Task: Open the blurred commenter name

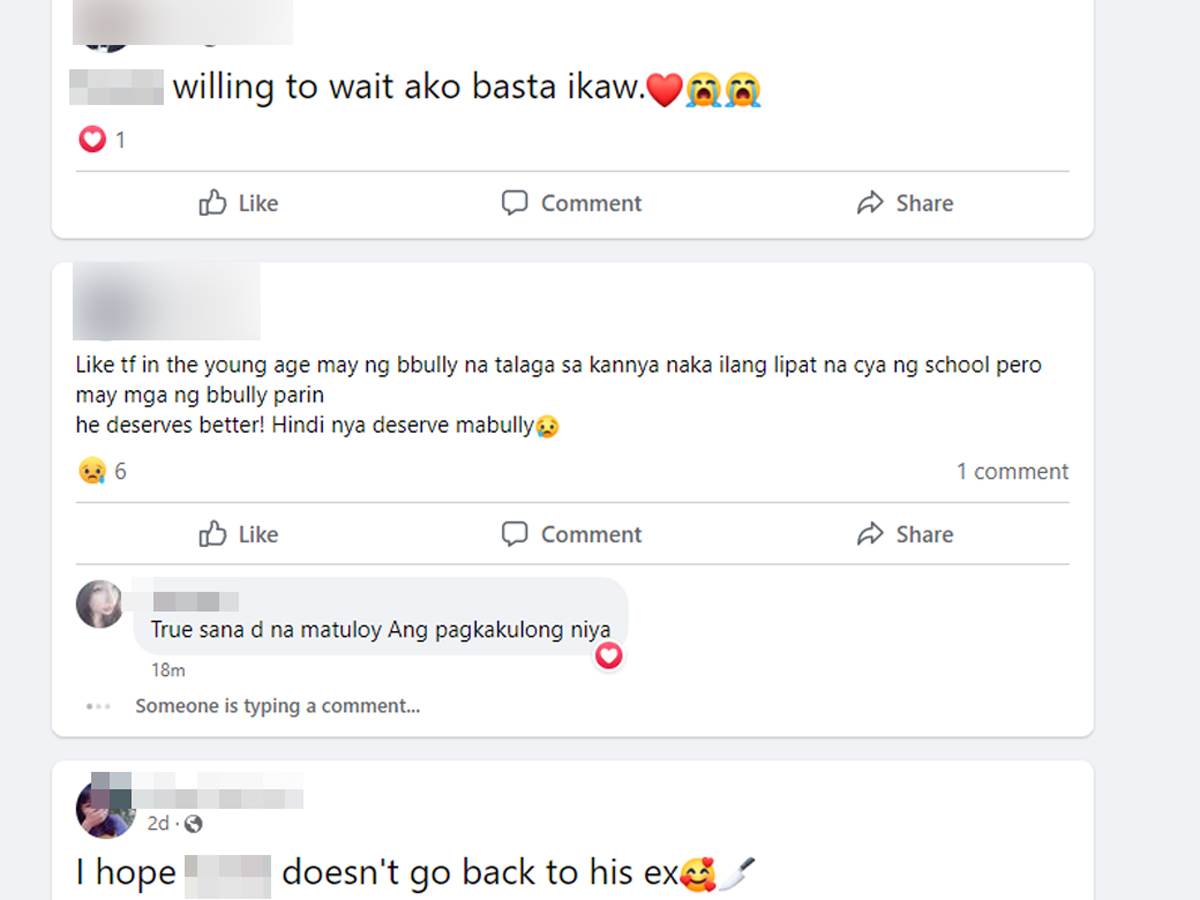Action: (195, 601)
